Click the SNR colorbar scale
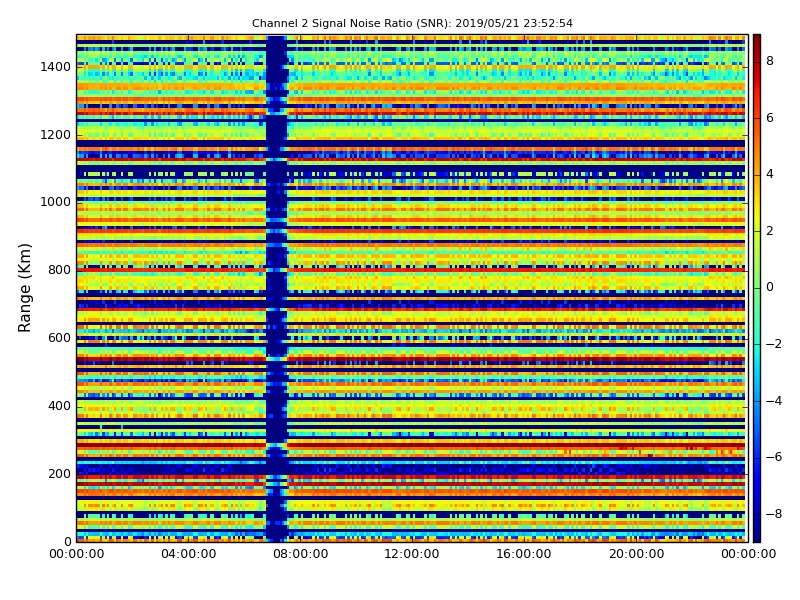Screen dimensions: 800x600 pos(757,288)
